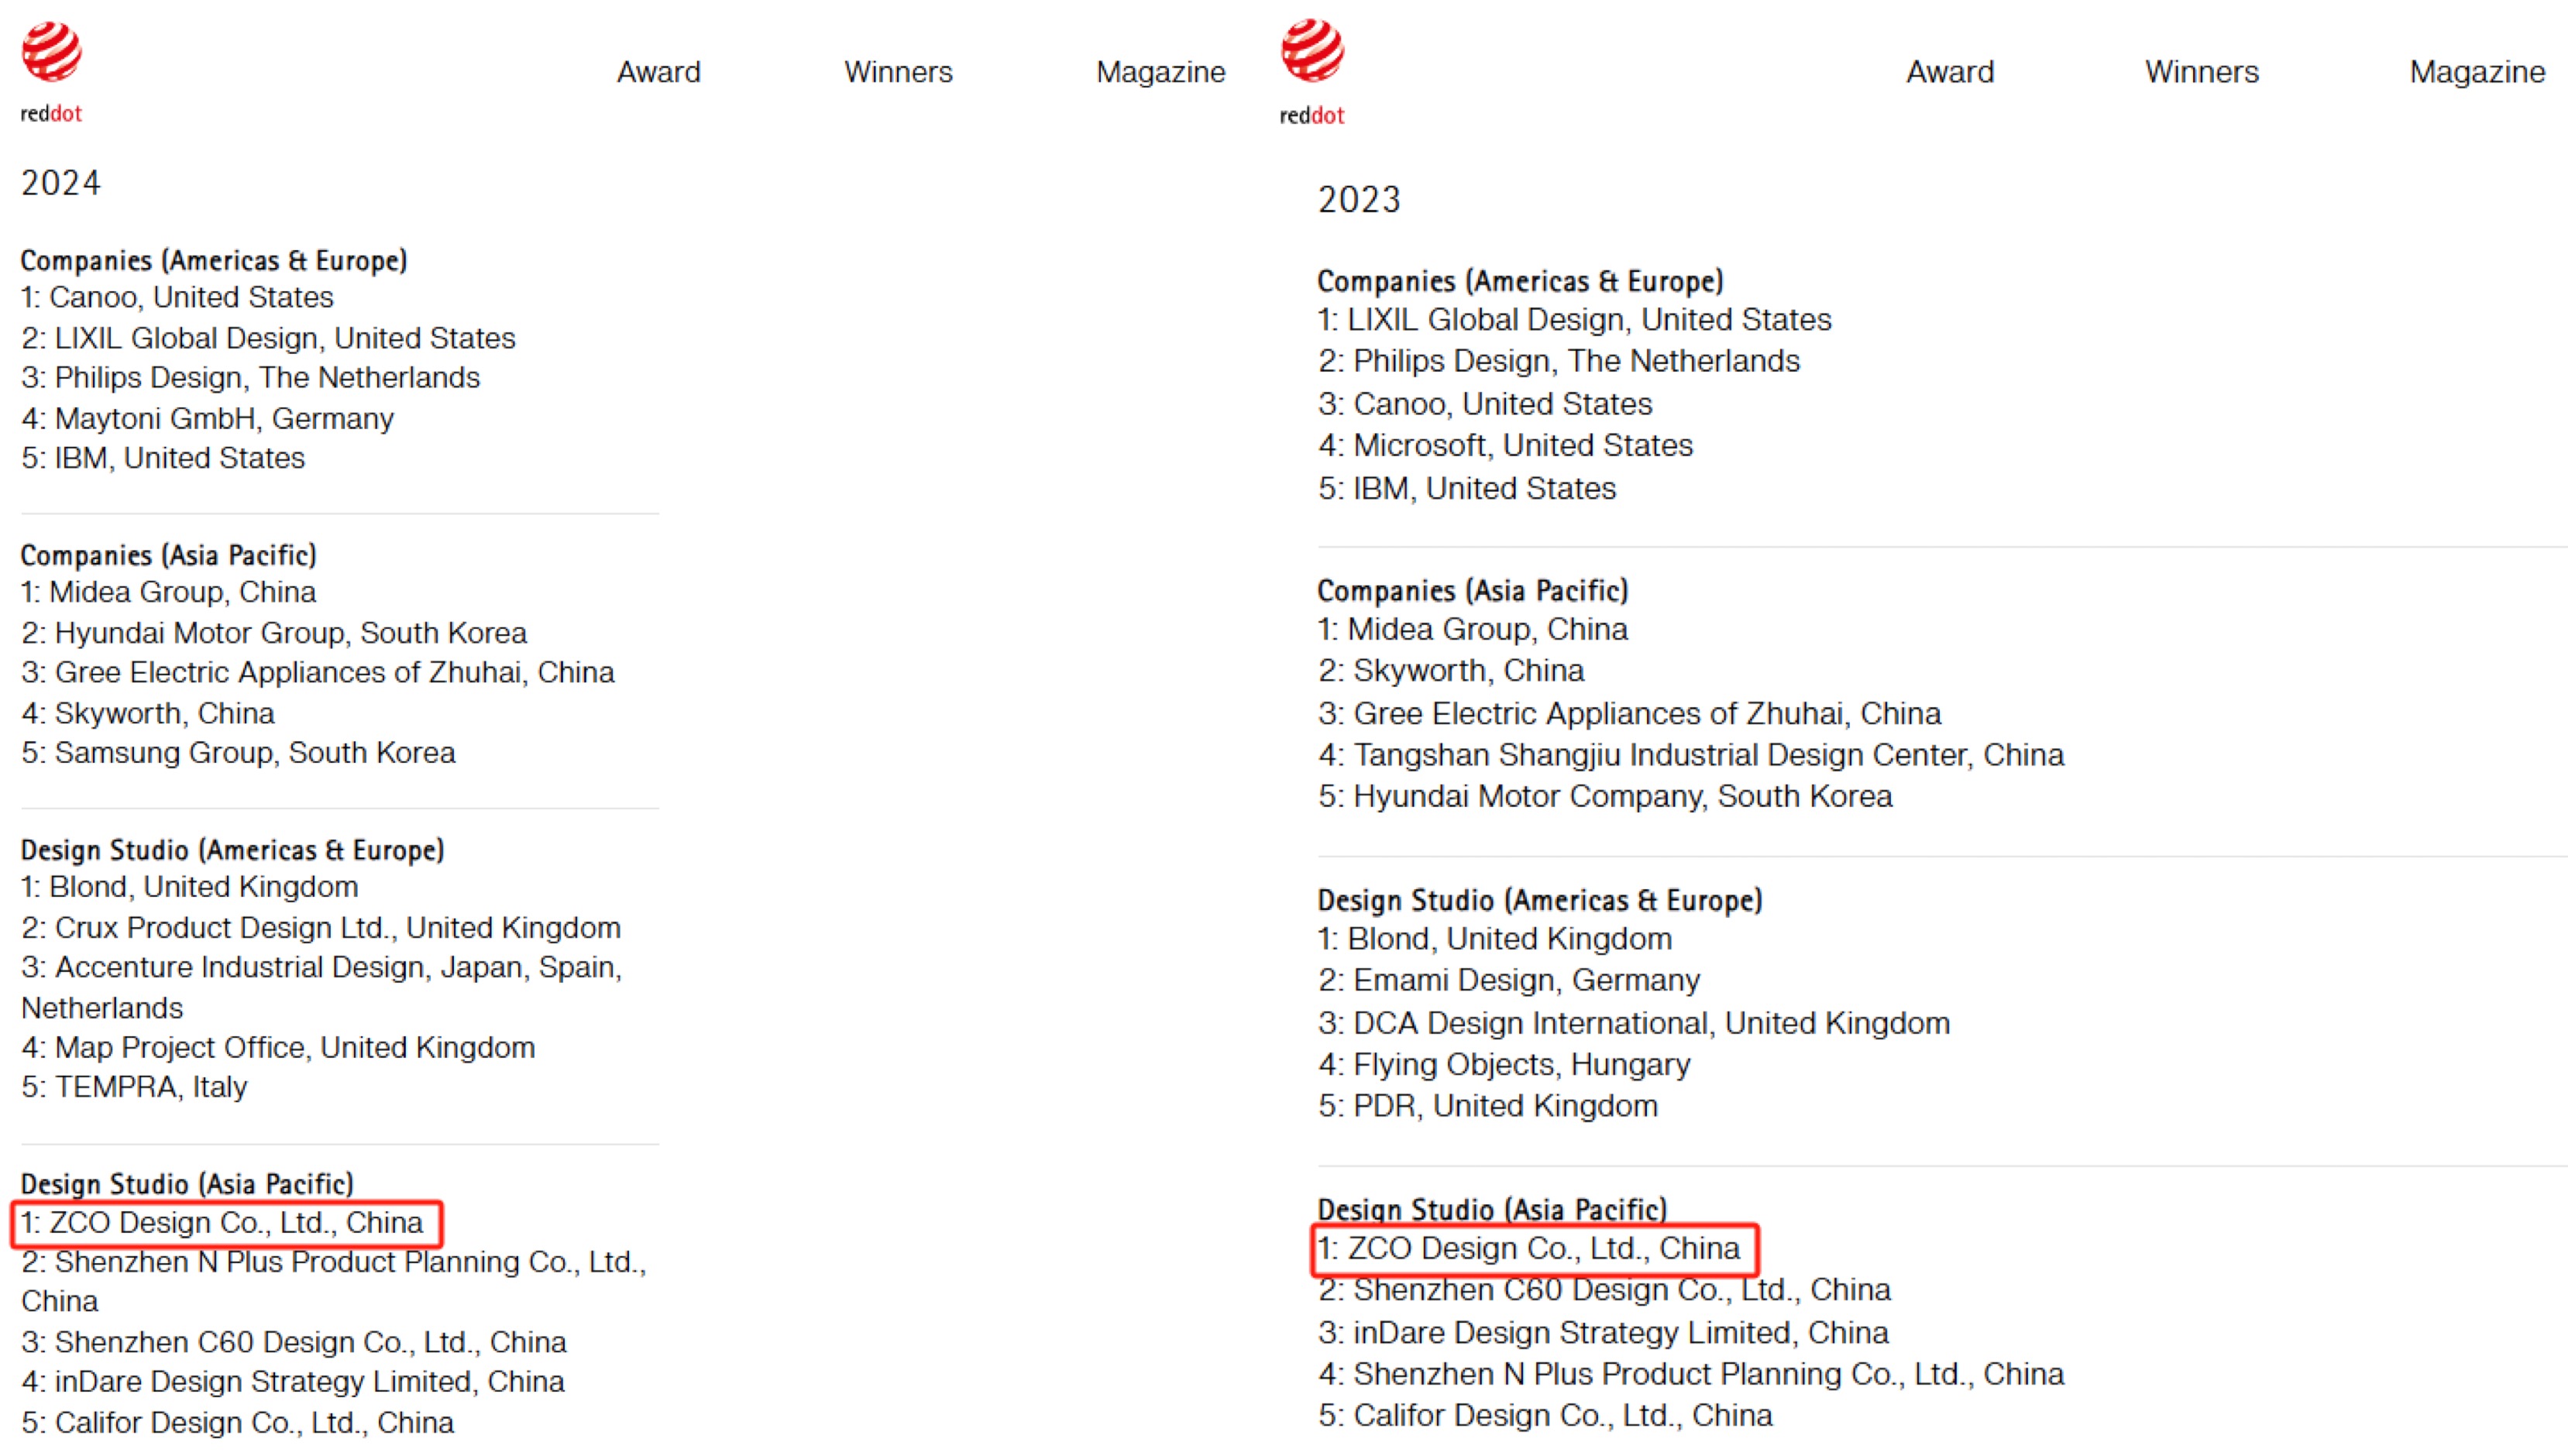Screen dimensions: 2568x1456
Task: Click '5: IBM, United States' in 2024 list
Action: click(163, 458)
